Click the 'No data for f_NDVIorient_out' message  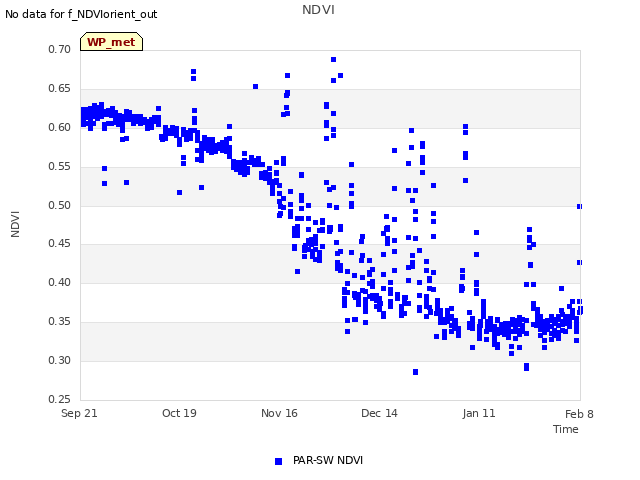(81, 14)
